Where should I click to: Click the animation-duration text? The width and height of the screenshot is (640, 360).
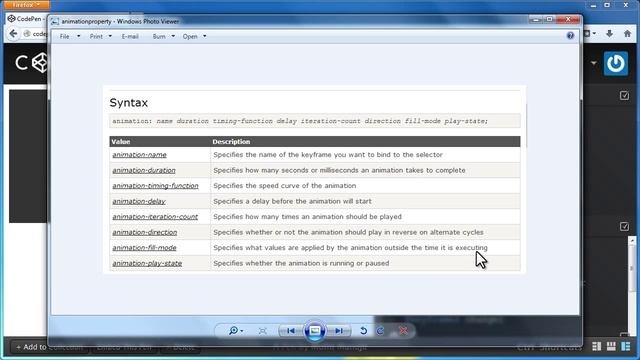144,170
